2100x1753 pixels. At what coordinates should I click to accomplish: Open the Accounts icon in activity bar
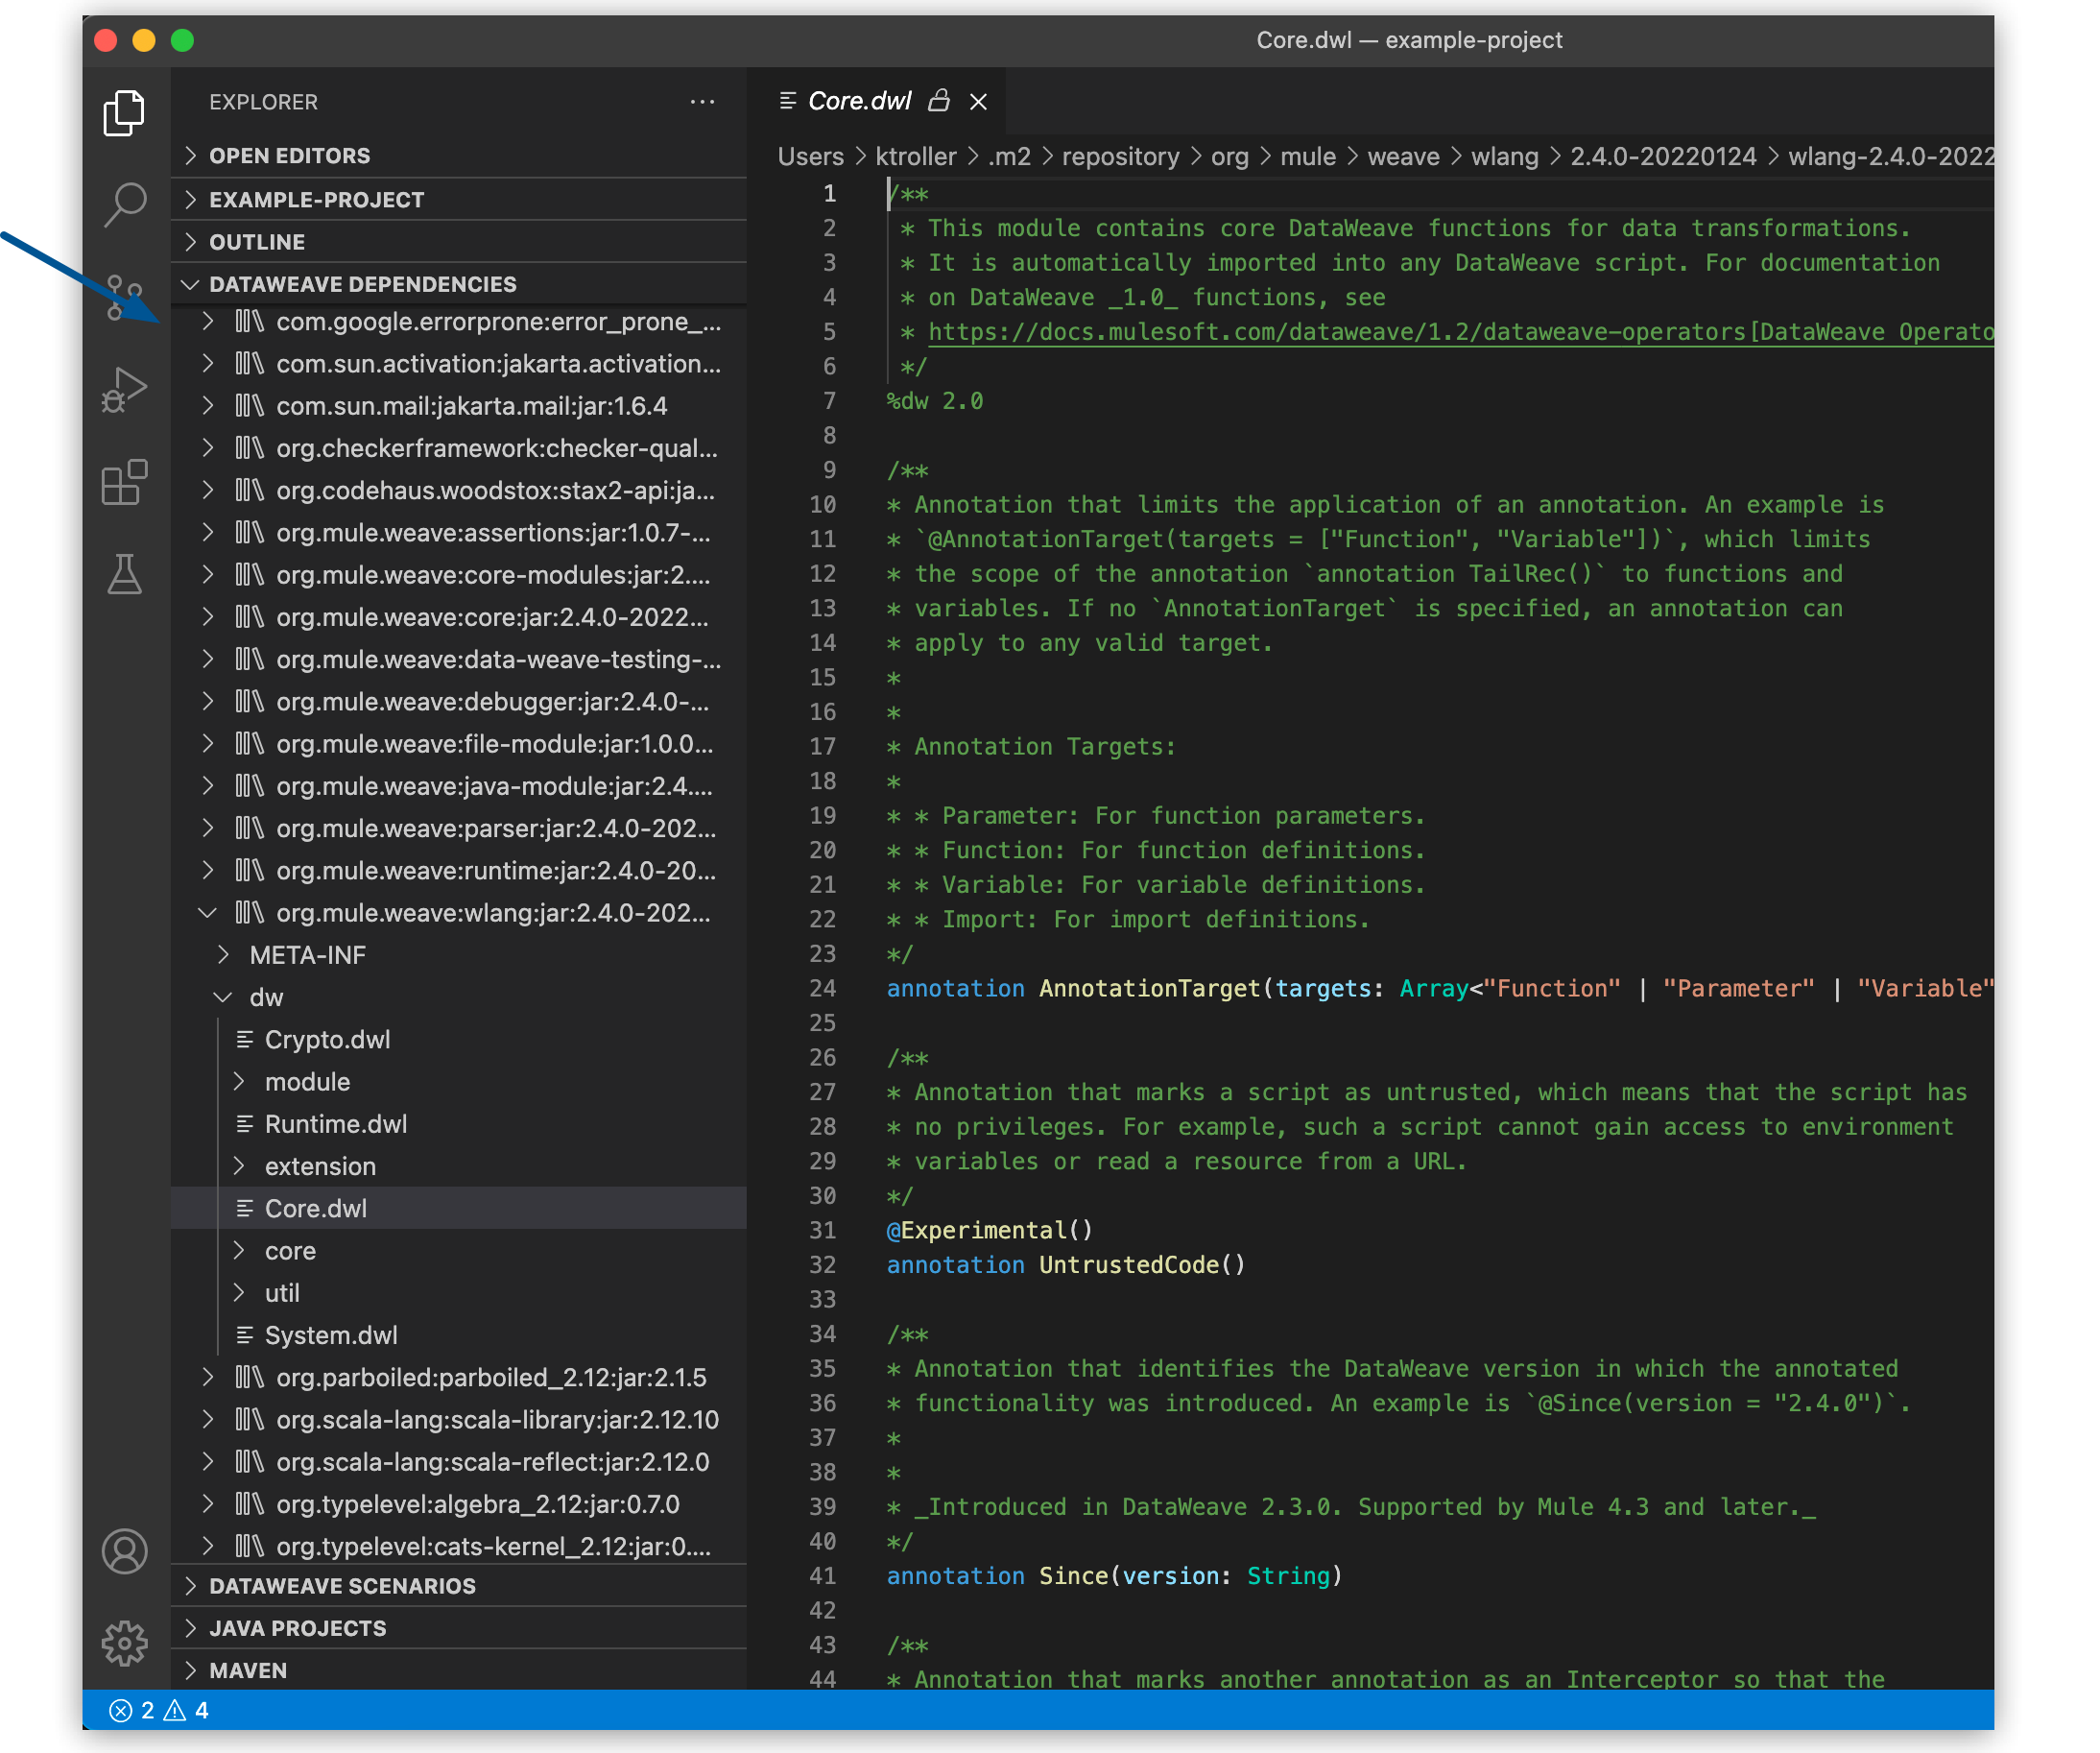coord(124,1551)
